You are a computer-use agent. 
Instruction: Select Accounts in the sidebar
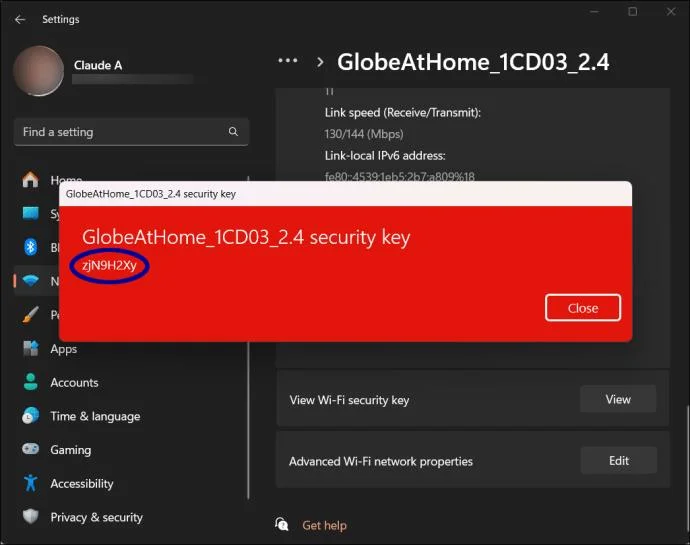[x=74, y=383]
